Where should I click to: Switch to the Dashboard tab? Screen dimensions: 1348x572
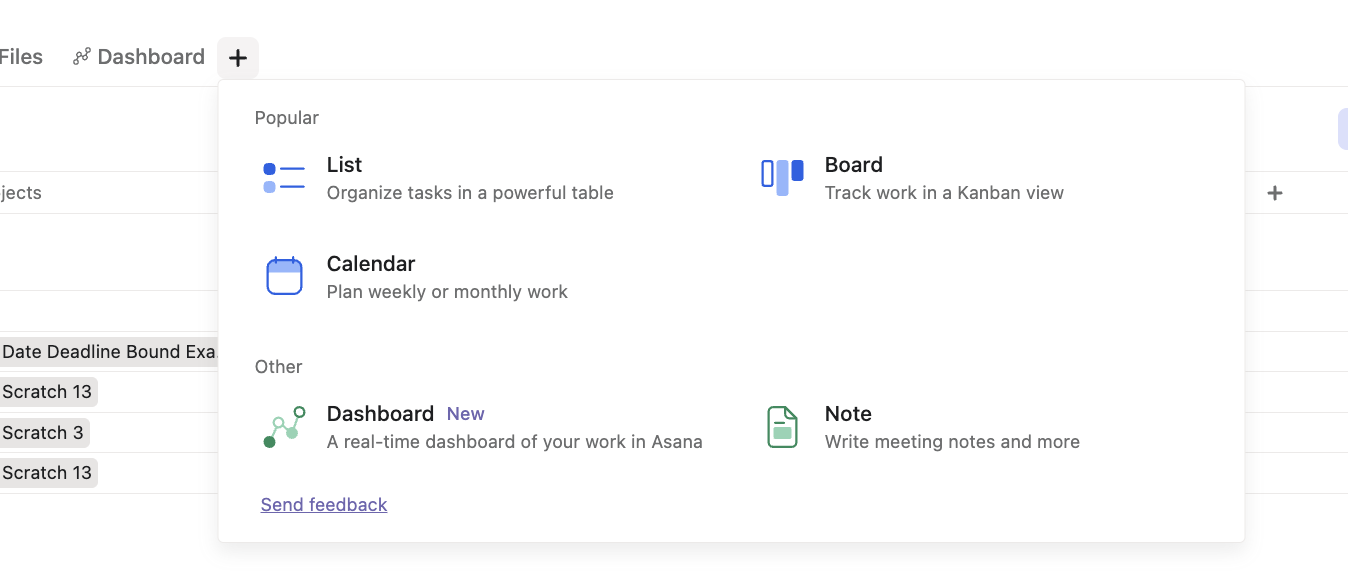click(151, 57)
